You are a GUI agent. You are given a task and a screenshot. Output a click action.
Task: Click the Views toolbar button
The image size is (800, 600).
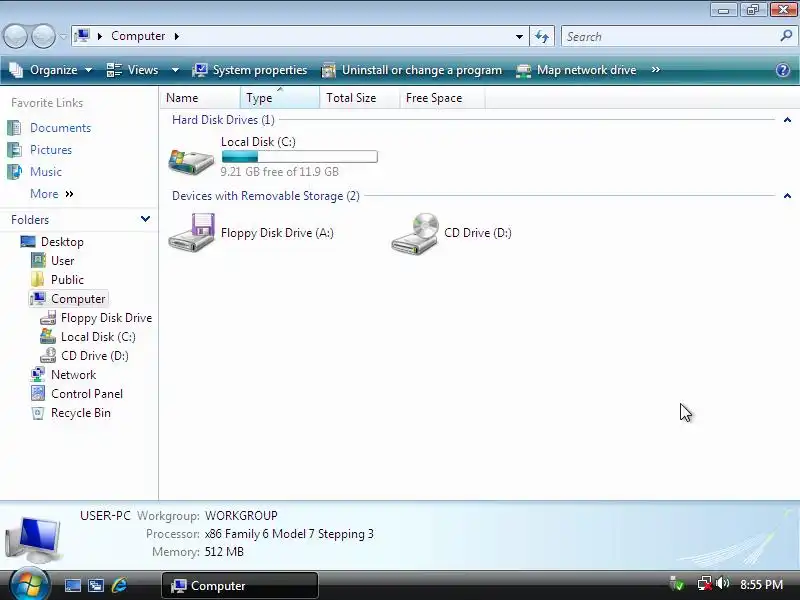coord(133,70)
